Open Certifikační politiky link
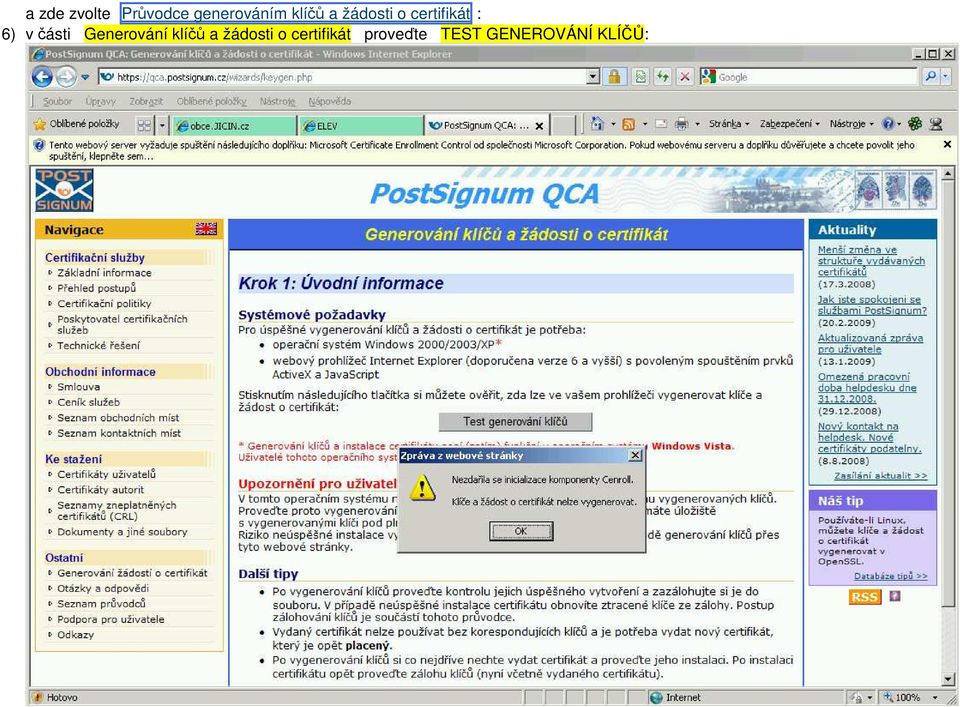Viewport: 960px width, 707px height. point(104,304)
